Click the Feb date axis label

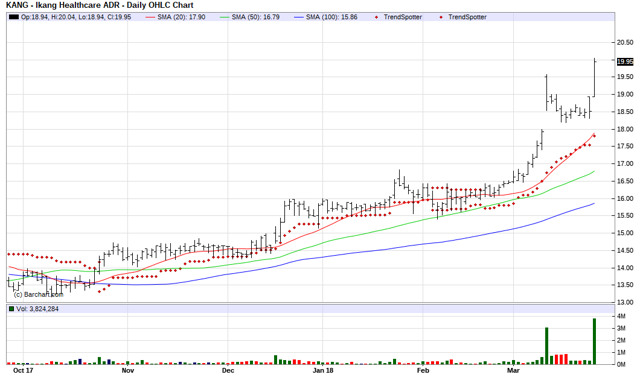point(423,370)
